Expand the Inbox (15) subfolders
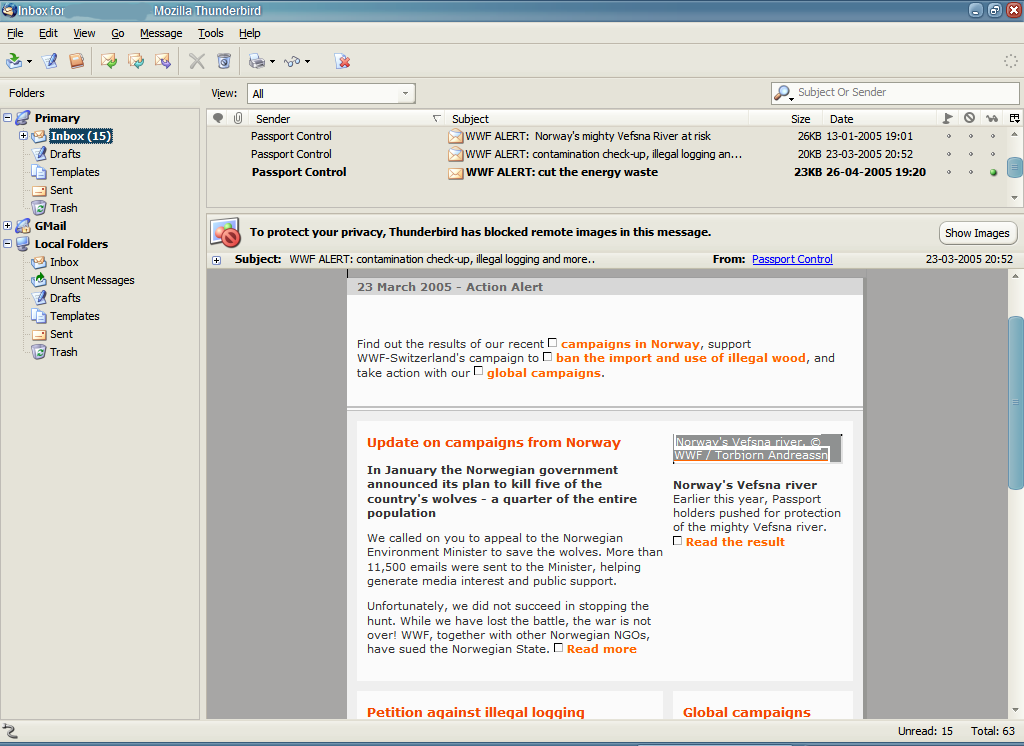The image size is (1024, 746). [x=24, y=136]
